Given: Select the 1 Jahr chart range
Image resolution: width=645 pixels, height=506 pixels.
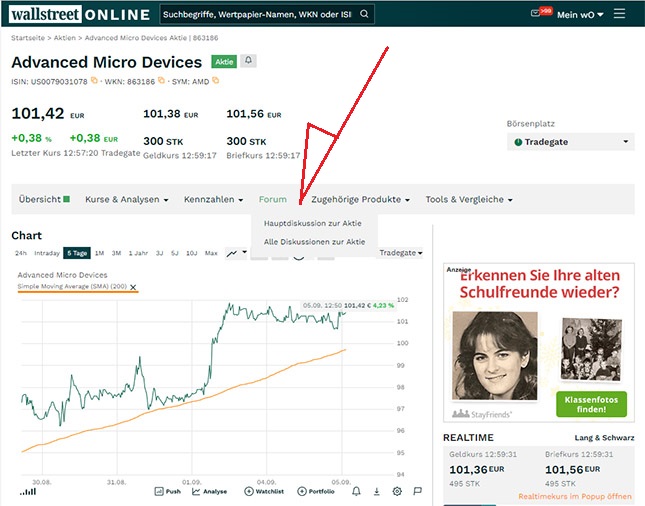Looking at the screenshot, I should [138, 253].
